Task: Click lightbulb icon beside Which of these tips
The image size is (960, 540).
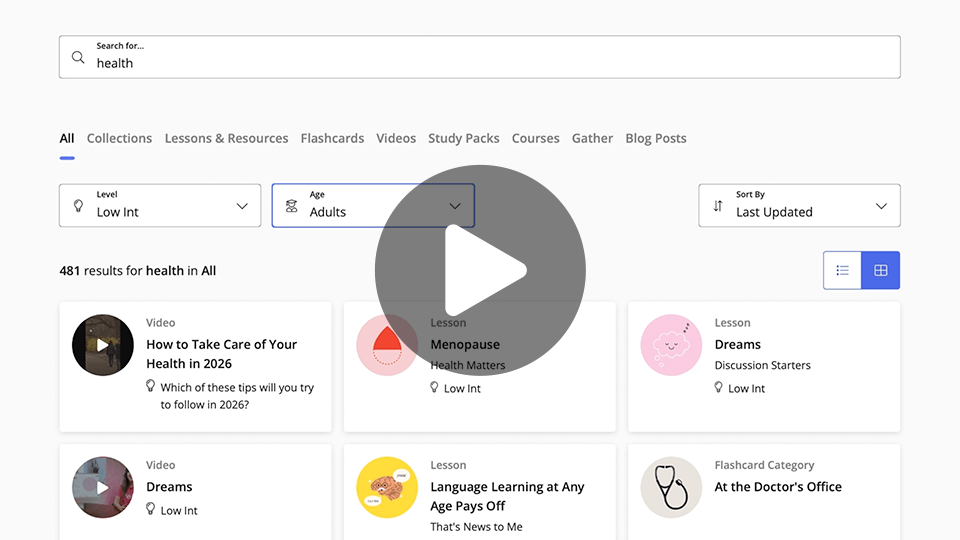Action: click(151, 386)
